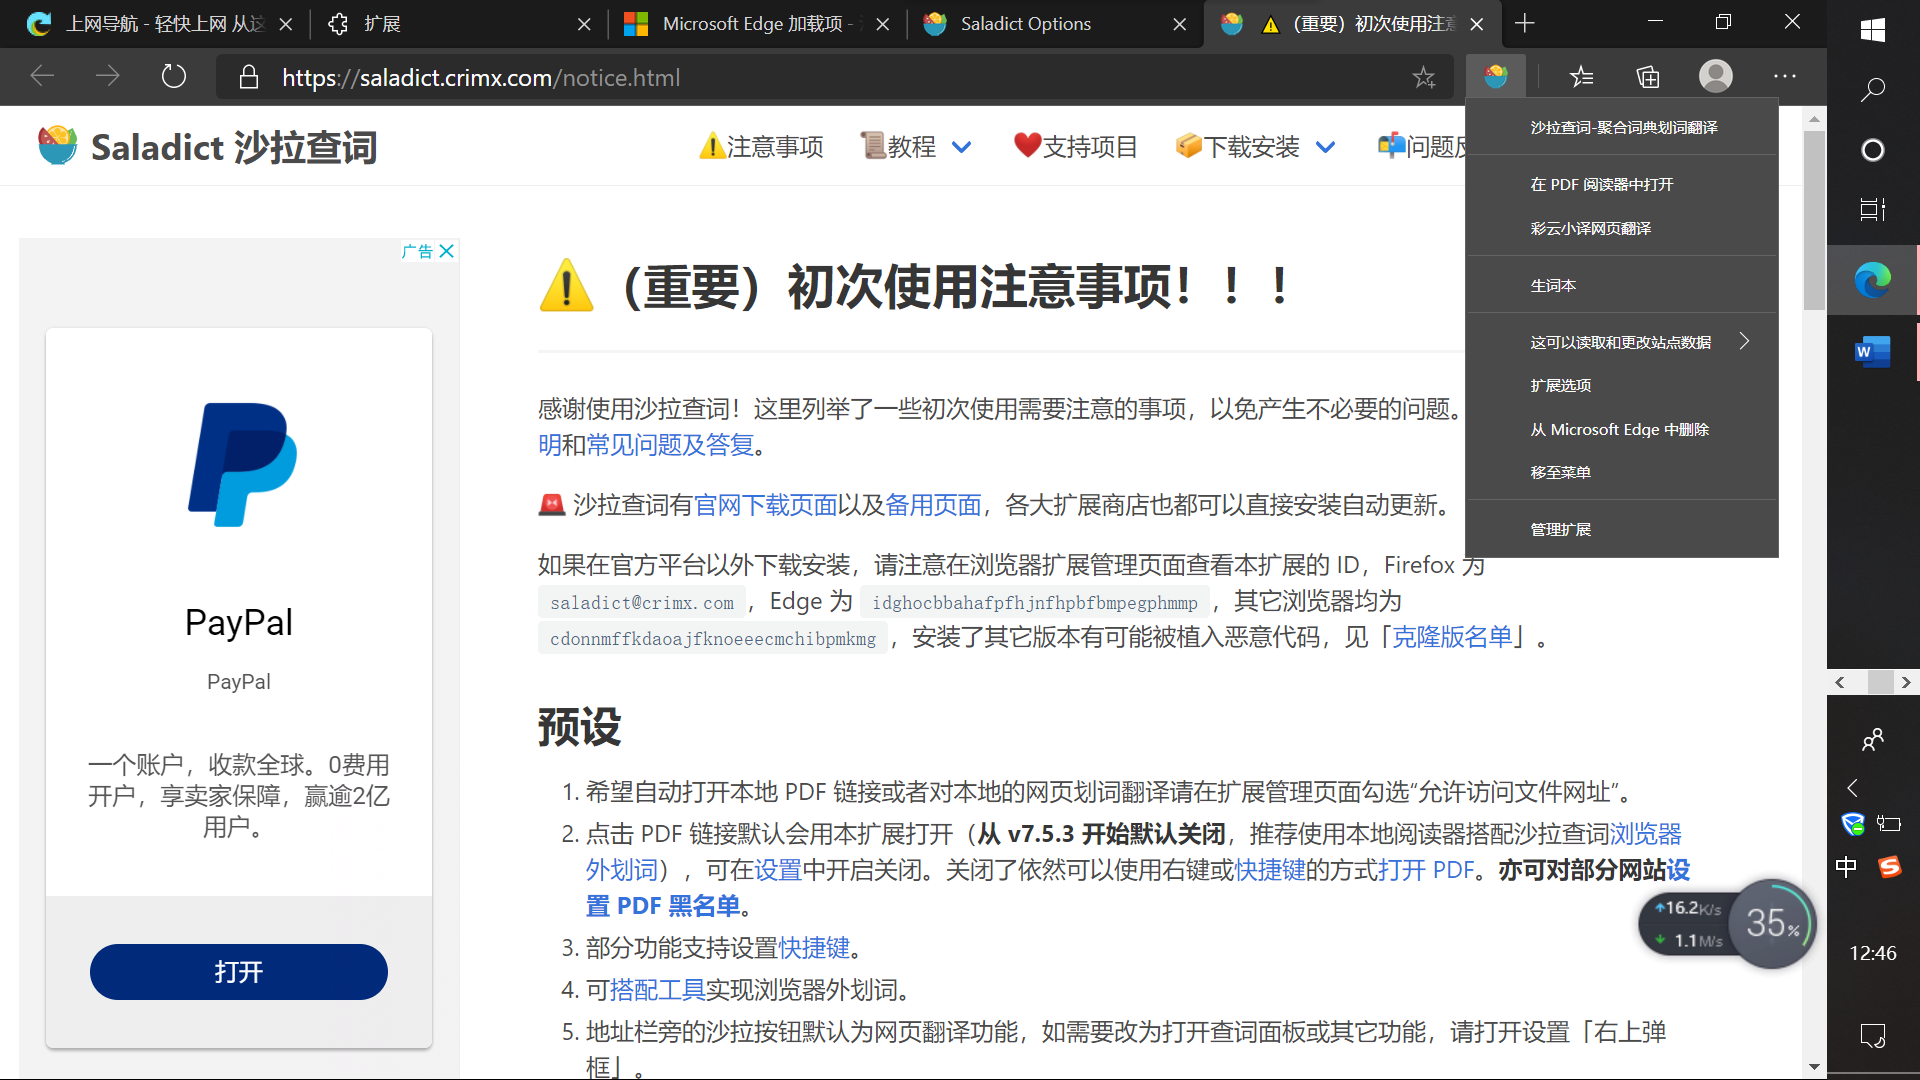The image size is (1920, 1080).
Task: Open the Collections icon in toolbar
Action: [1648, 77]
